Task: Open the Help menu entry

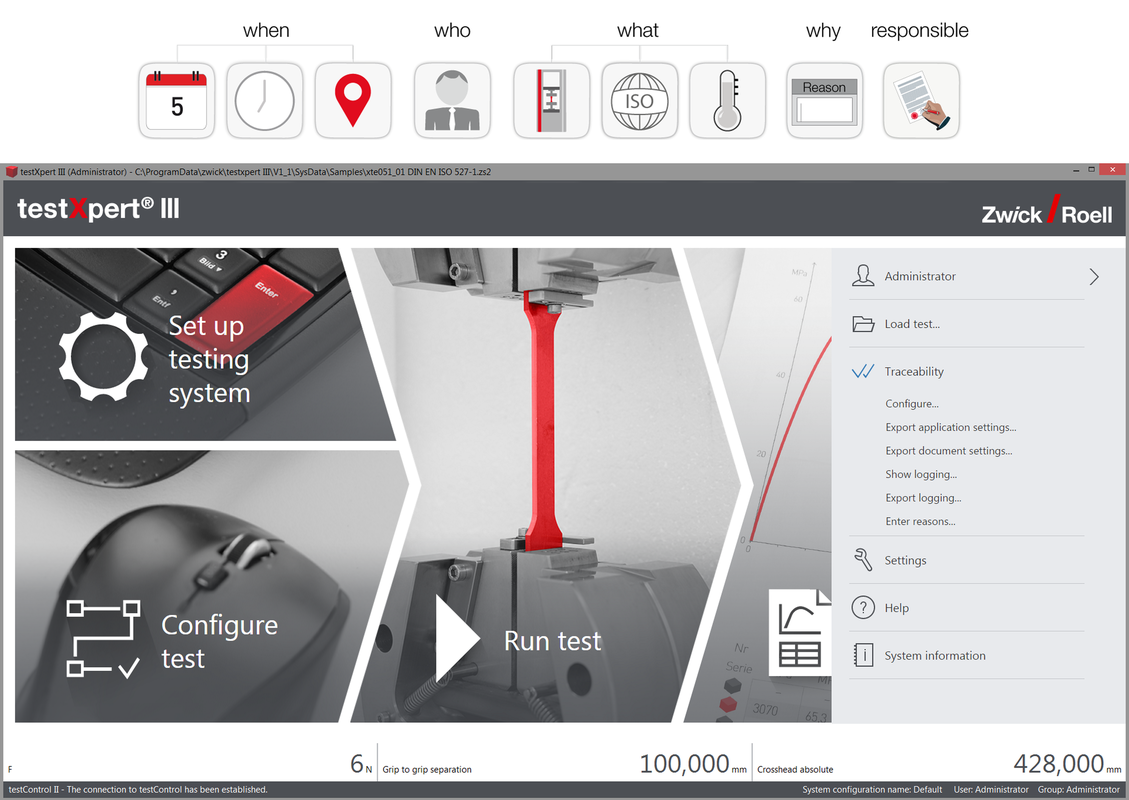Action: pyautogui.click(x=896, y=608)
